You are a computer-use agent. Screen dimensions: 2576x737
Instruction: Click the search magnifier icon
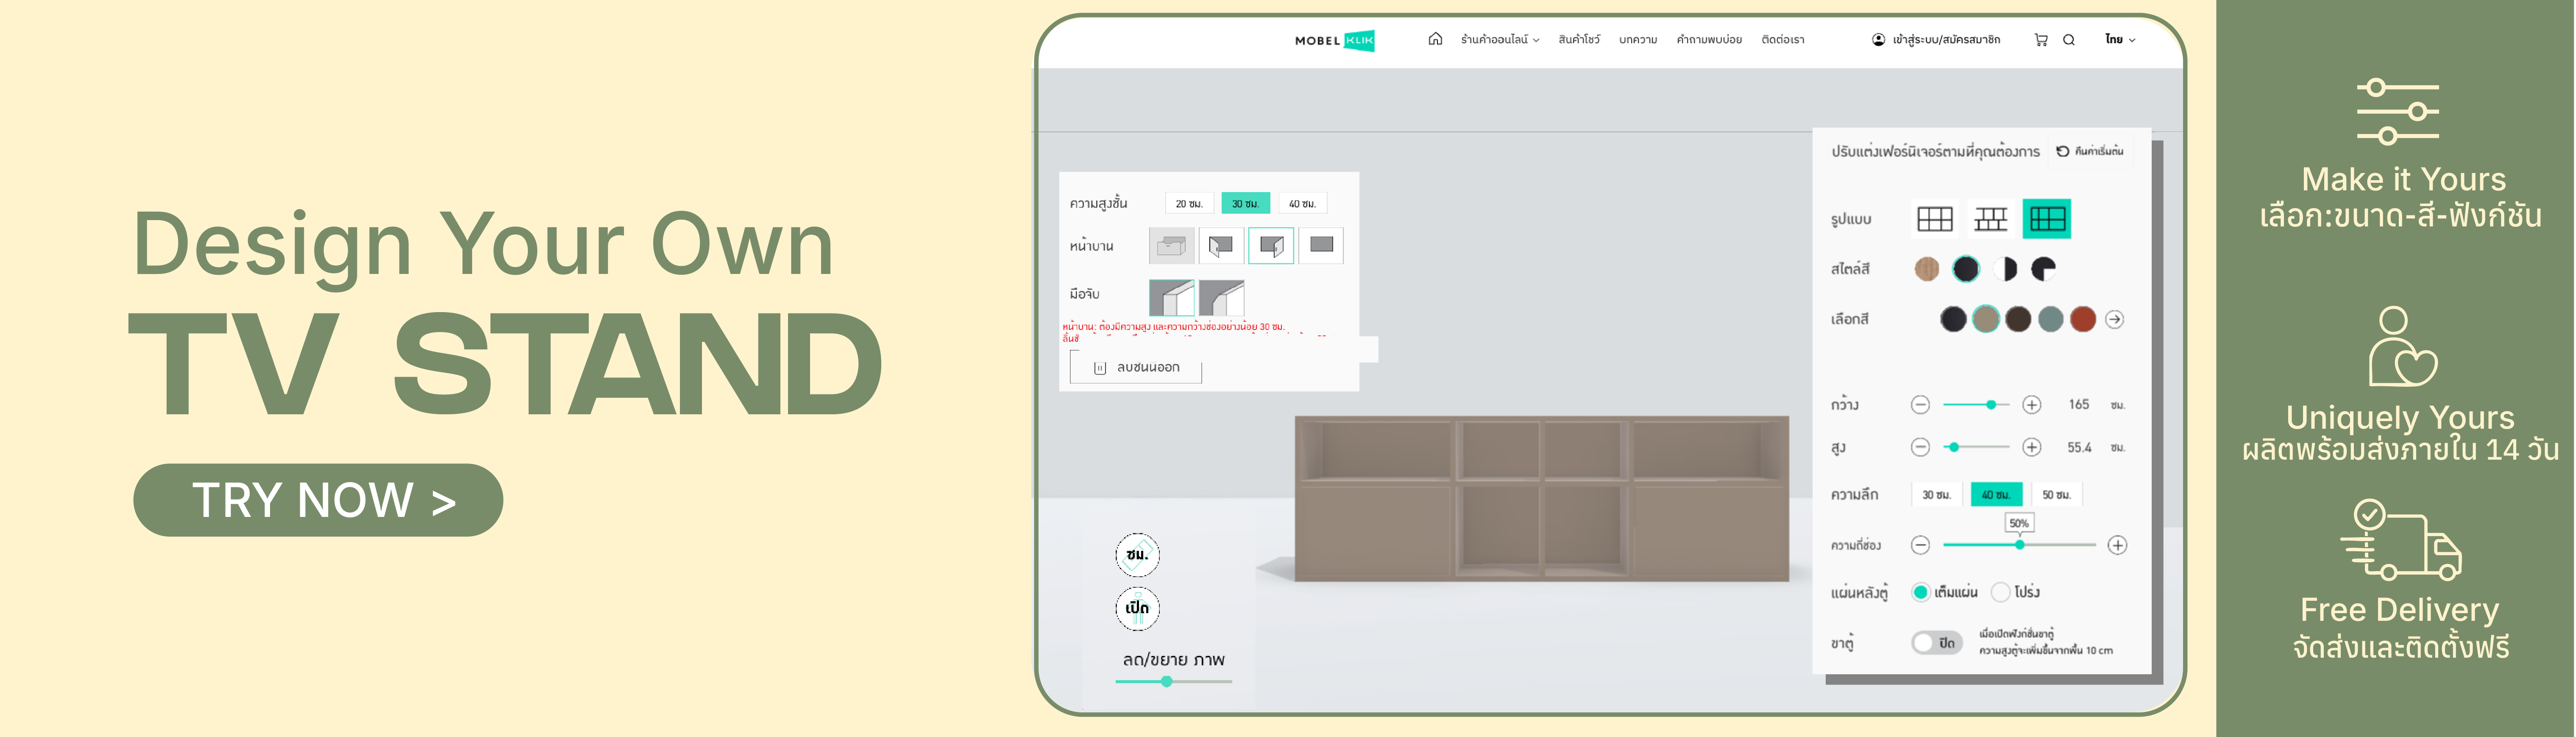2069,40
